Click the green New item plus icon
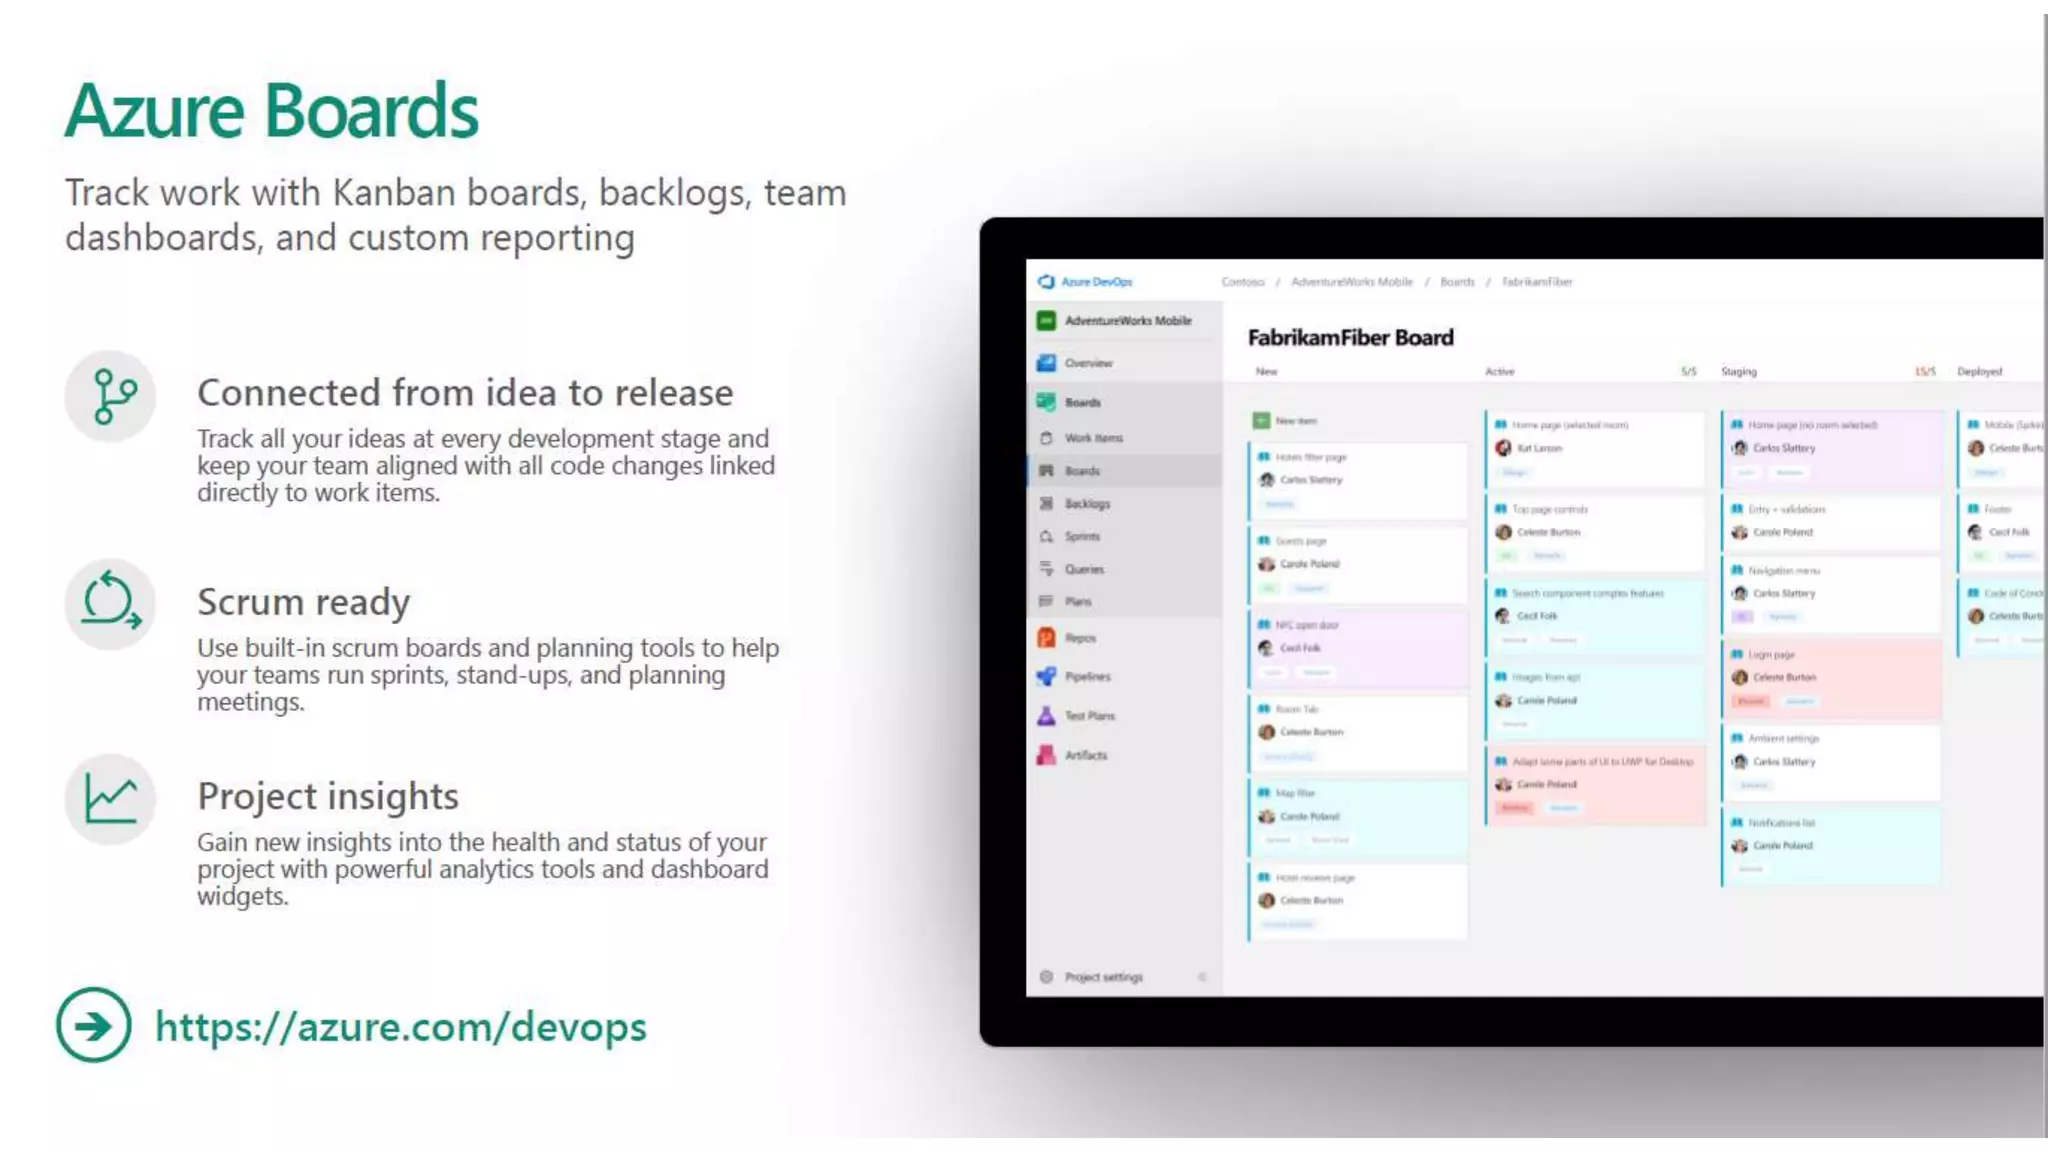2048x1152 pixels. 1261,421
